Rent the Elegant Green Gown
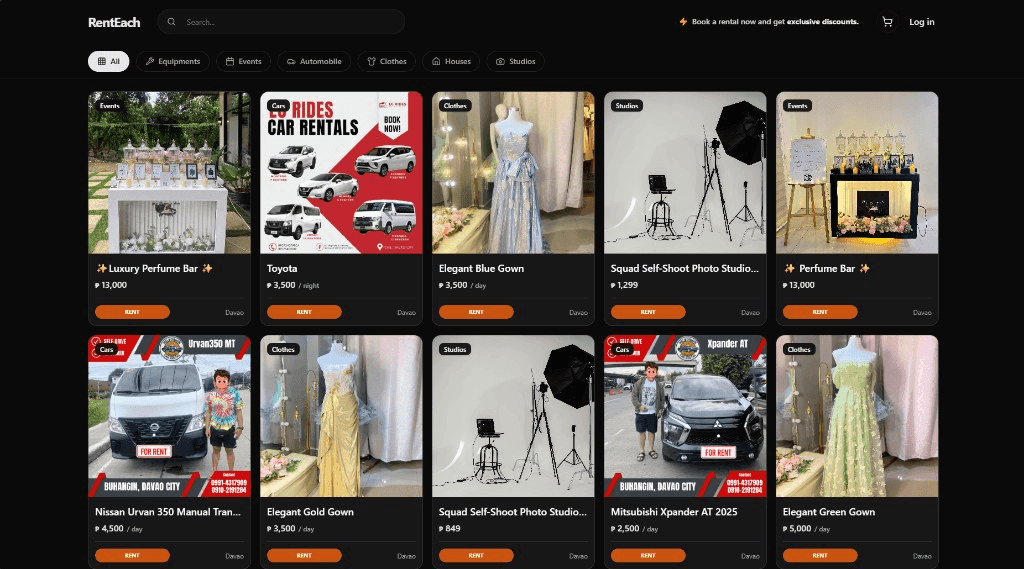 coord(820,555)
